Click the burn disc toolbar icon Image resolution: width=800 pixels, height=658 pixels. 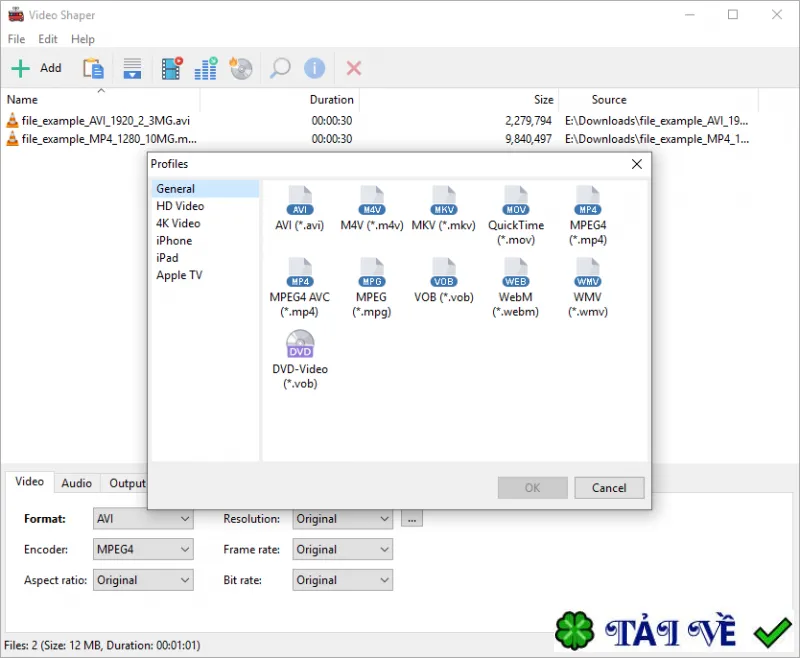tap(241, 68)
